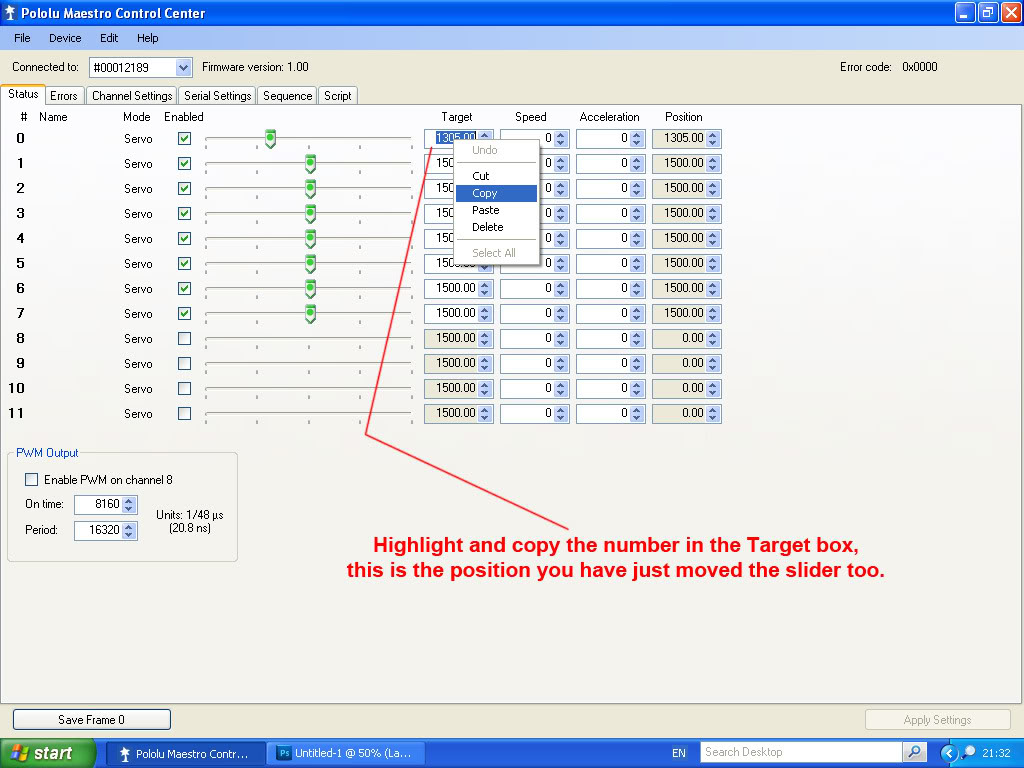Switch to Pololu Maestro taskbar item
The height and width of the screenshot is (768, 1024).
pyautogui.click(x=185, y=754)
